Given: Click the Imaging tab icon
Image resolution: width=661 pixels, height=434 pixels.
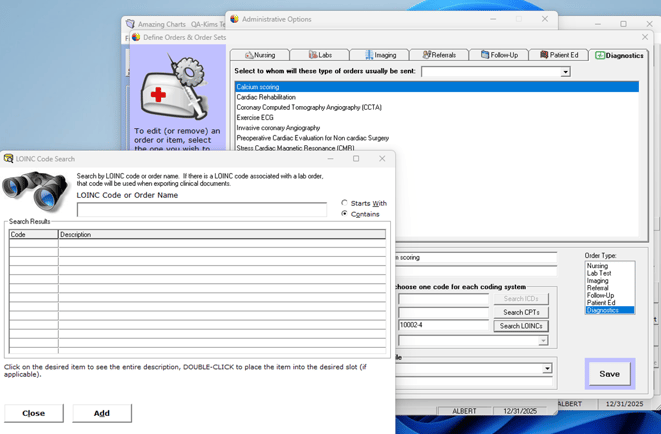Looking at the screenshot, I should coord(369,55).
